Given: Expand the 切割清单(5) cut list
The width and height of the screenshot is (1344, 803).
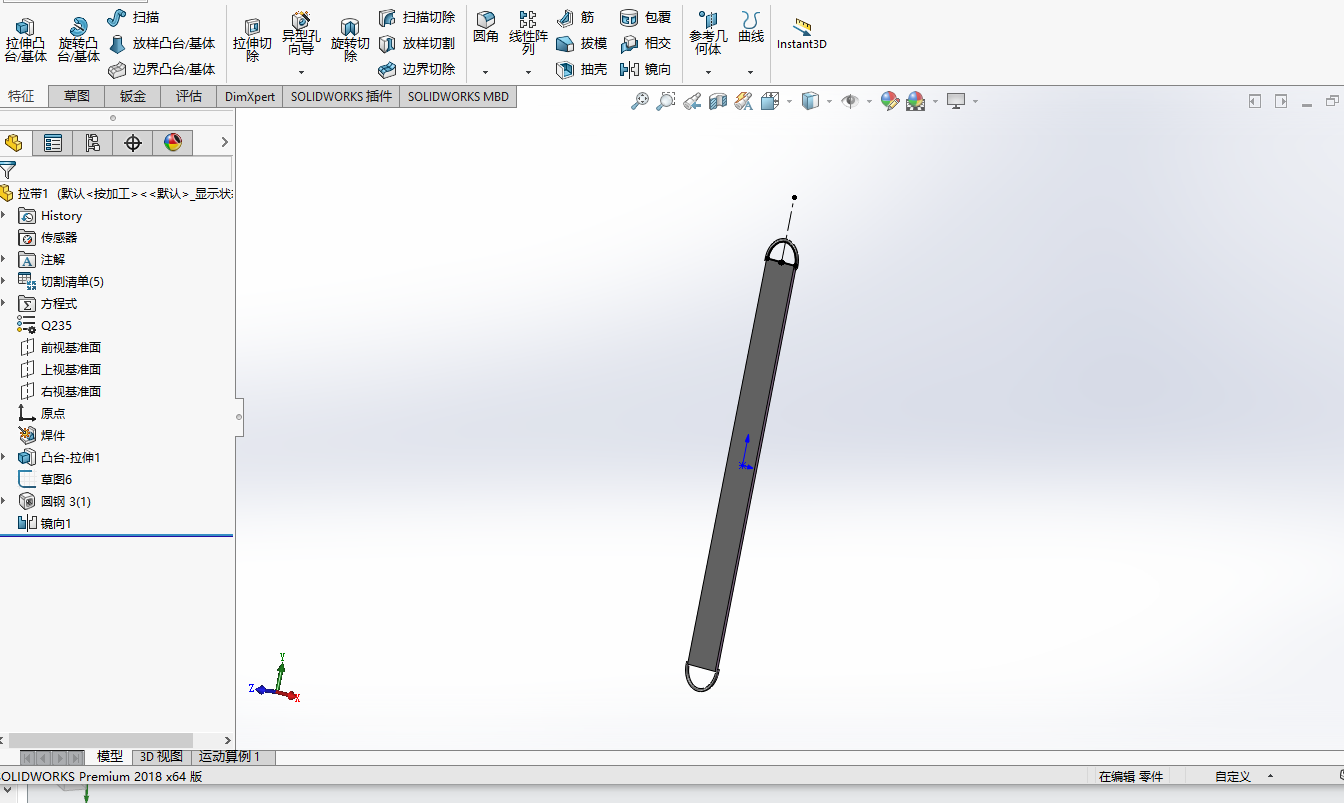Looking at the screenshot, I should point(4,281).
